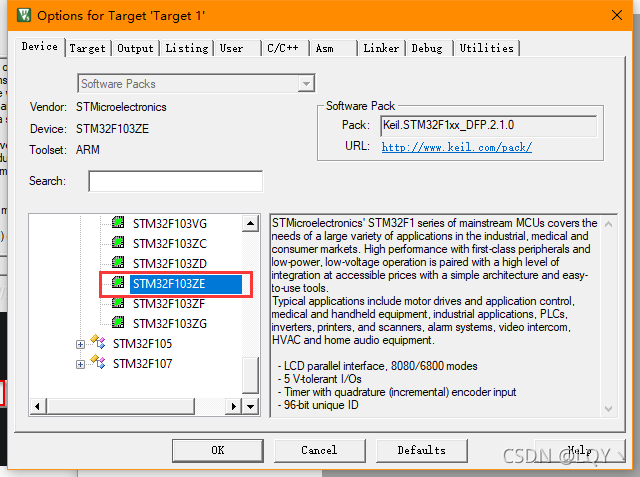The width and height of the screenshot is (640, 477).
Task: Click device tree scroll down arrow
Action: (x=250, y=406)
